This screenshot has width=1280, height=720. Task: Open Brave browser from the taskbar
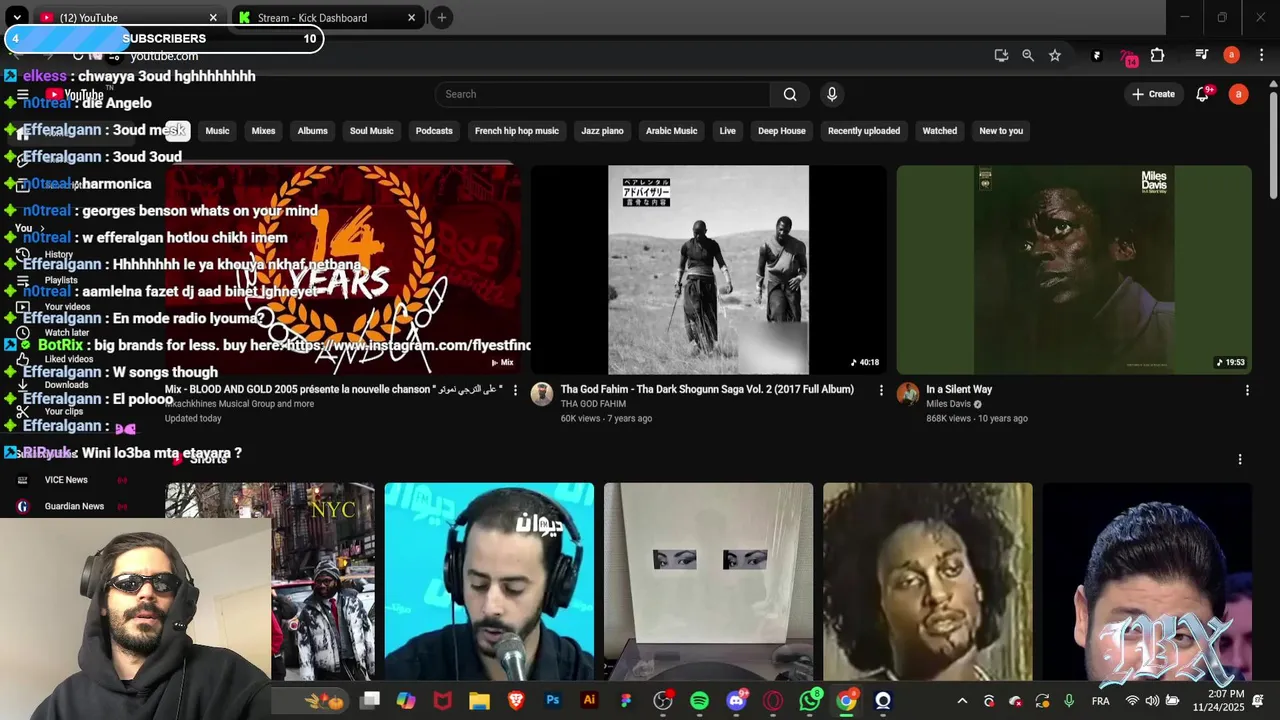click(516, 701)
